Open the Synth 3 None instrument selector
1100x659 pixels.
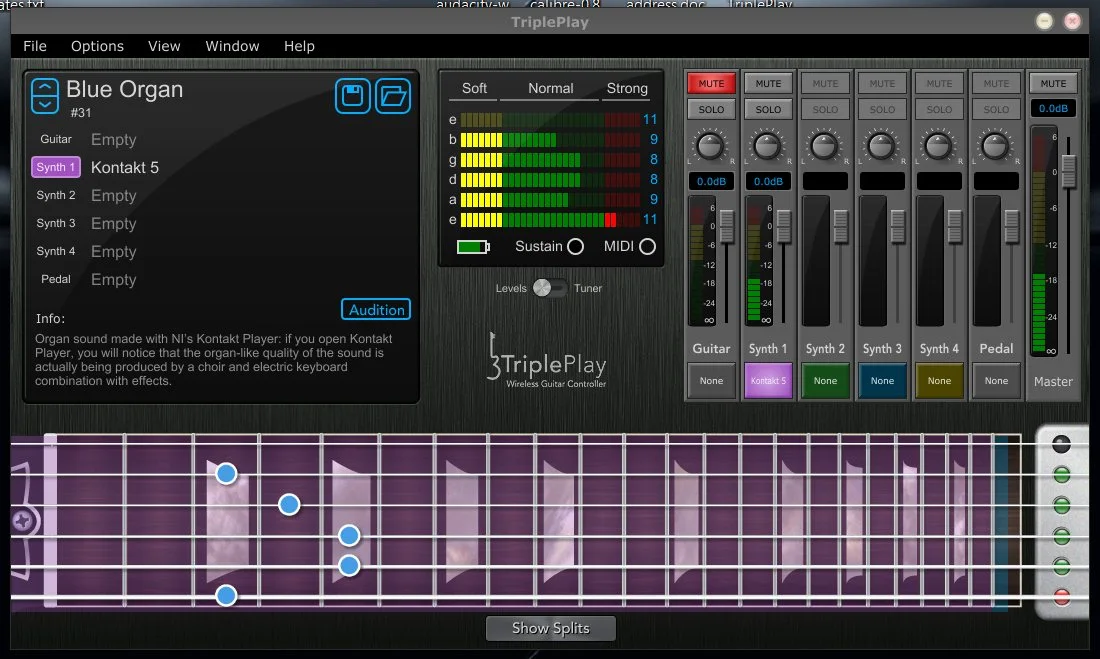[x=883, y=381]
